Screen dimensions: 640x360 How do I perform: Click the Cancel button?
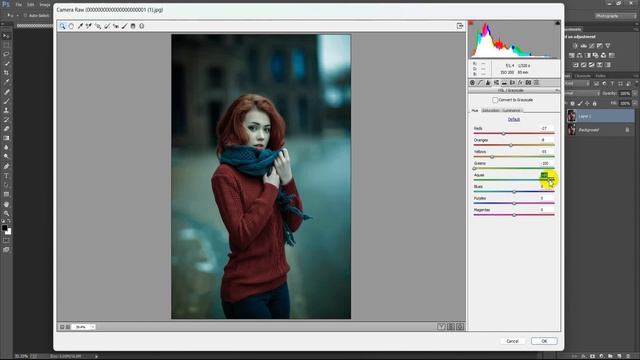(x=513, y=341)
